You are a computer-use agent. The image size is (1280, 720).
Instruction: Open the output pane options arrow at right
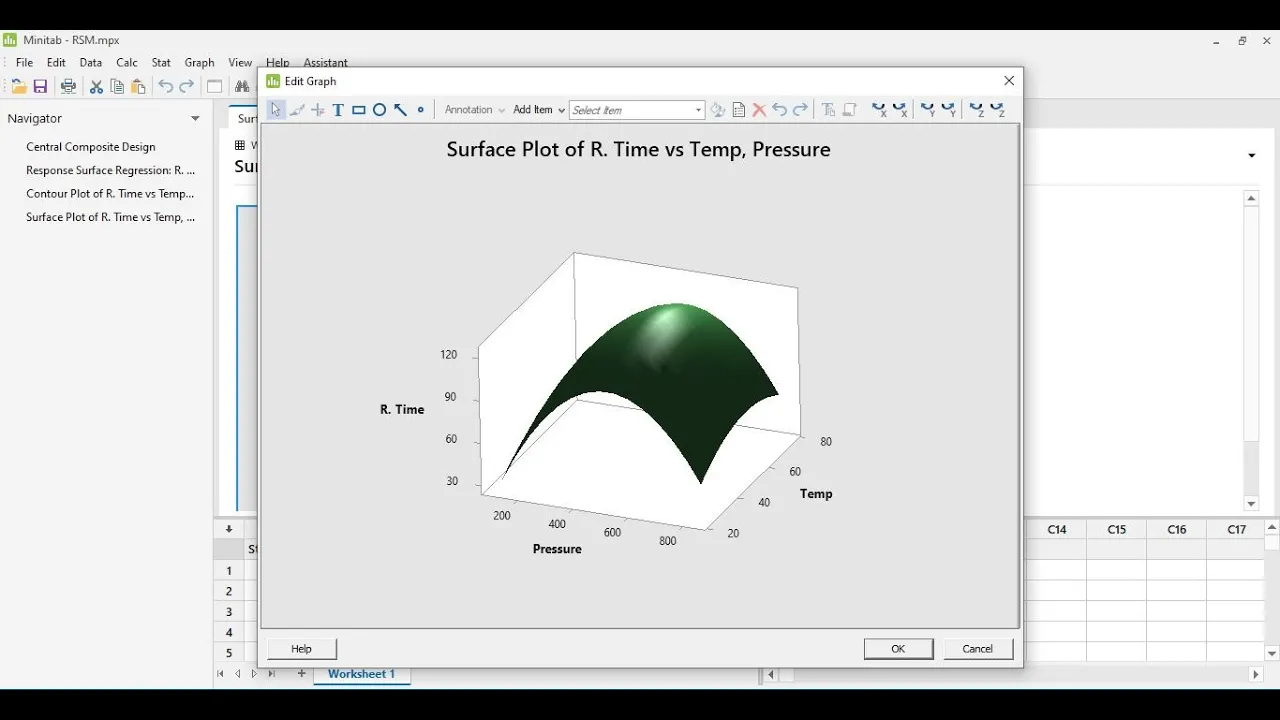(x=1252, y=156)
